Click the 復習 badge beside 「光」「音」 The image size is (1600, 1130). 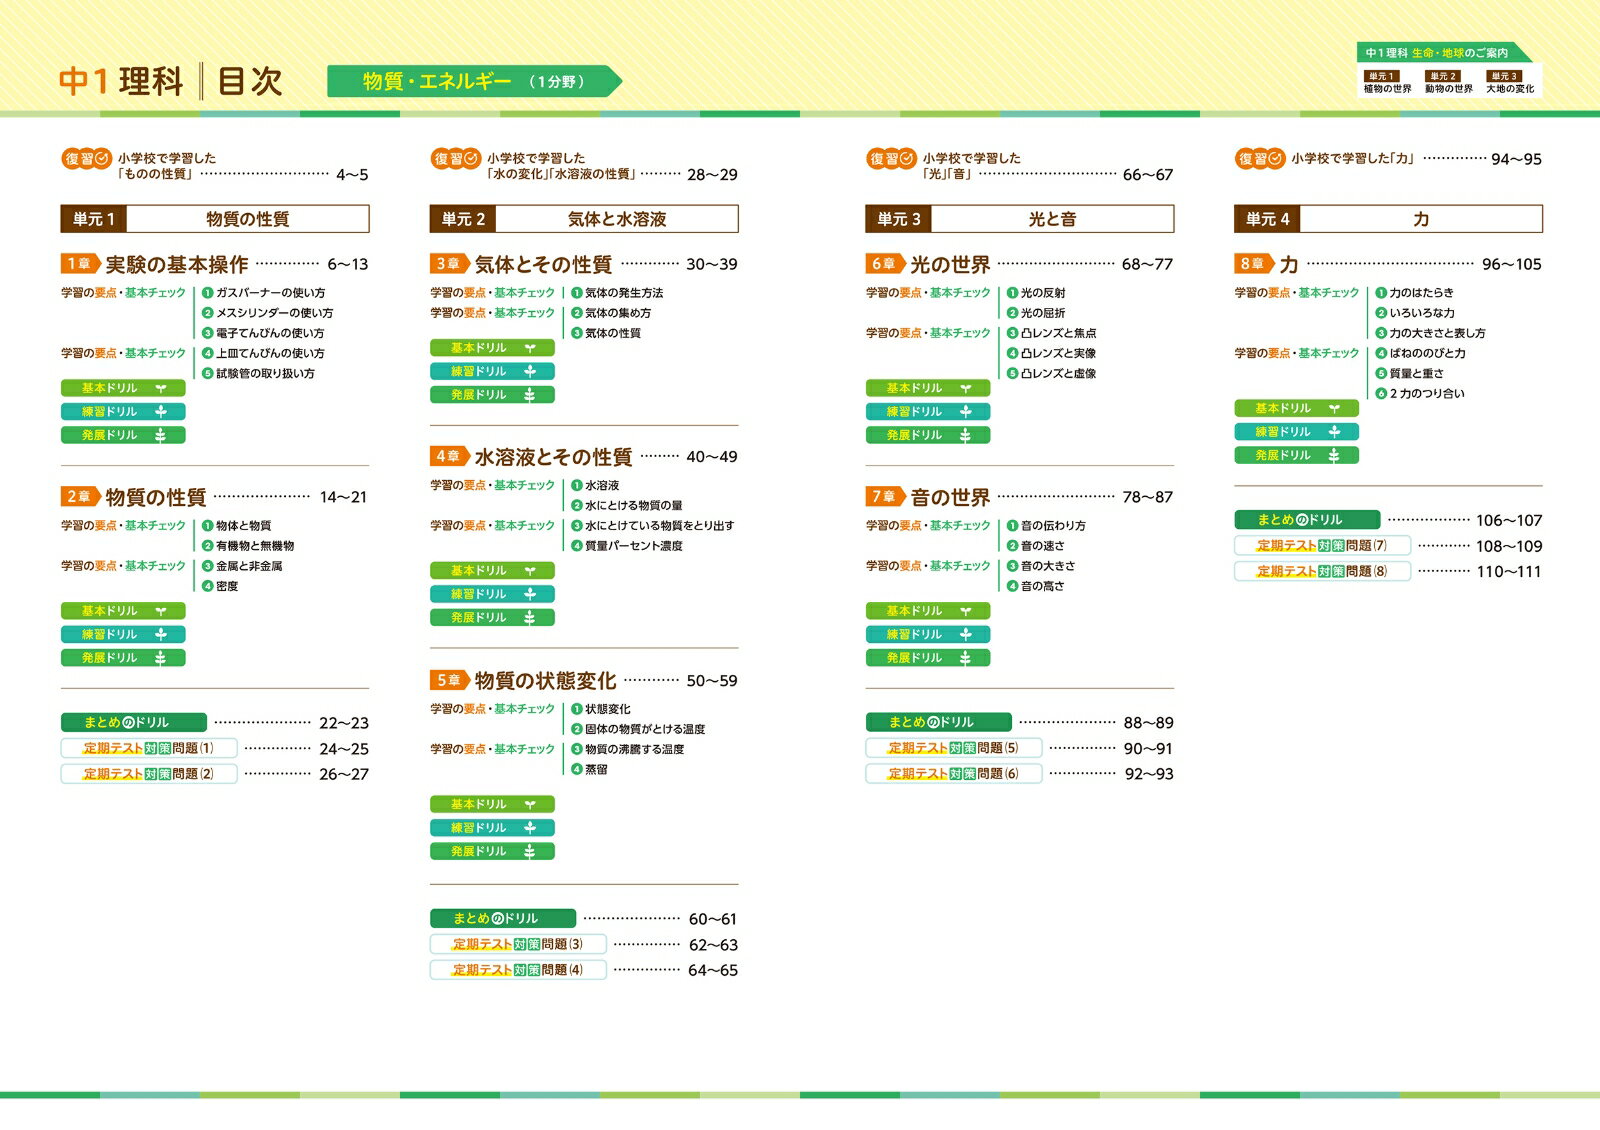[890, 158]
